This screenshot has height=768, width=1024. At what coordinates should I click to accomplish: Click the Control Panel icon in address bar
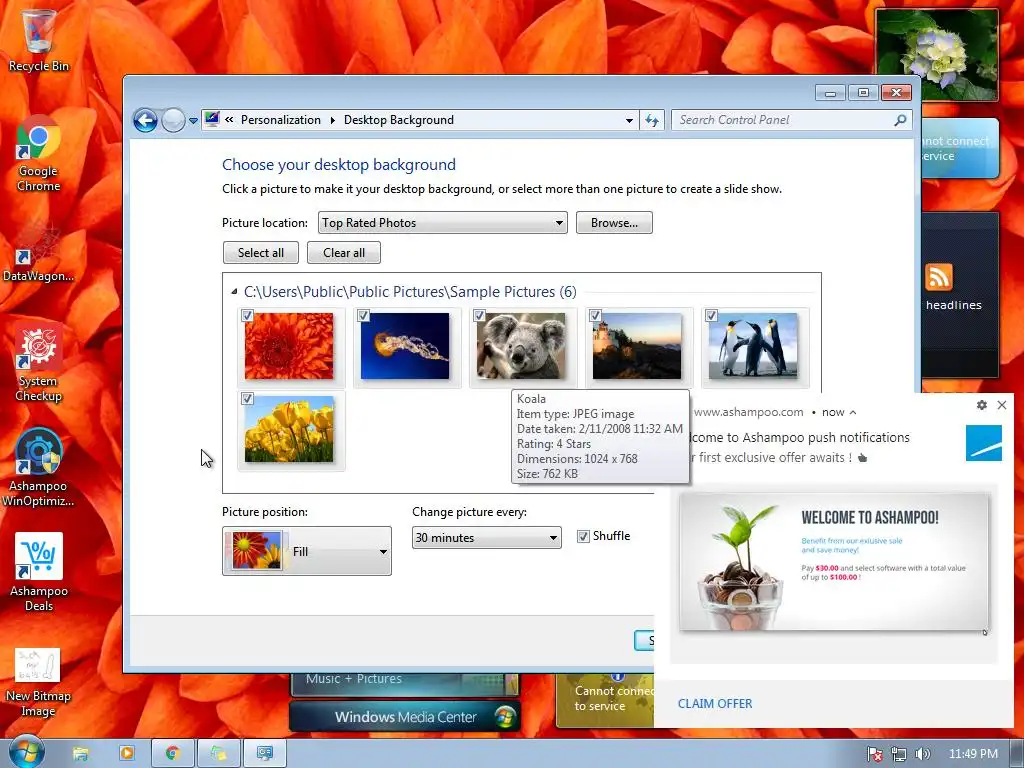[212, 120]
